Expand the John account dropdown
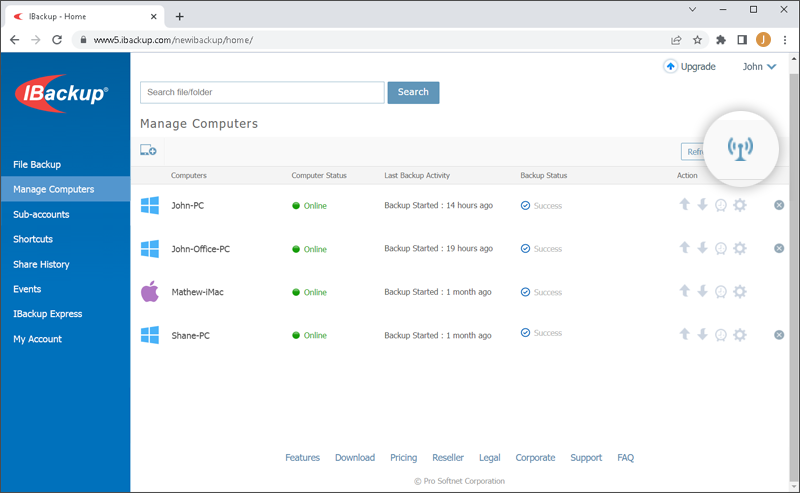The image size is (800, 493). 759,67
